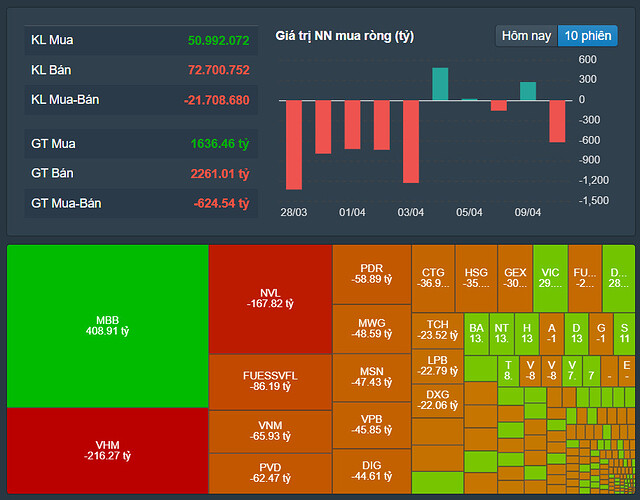
Task: Click the KL Mua-Bán value -21.708.680
Action: 216,100
